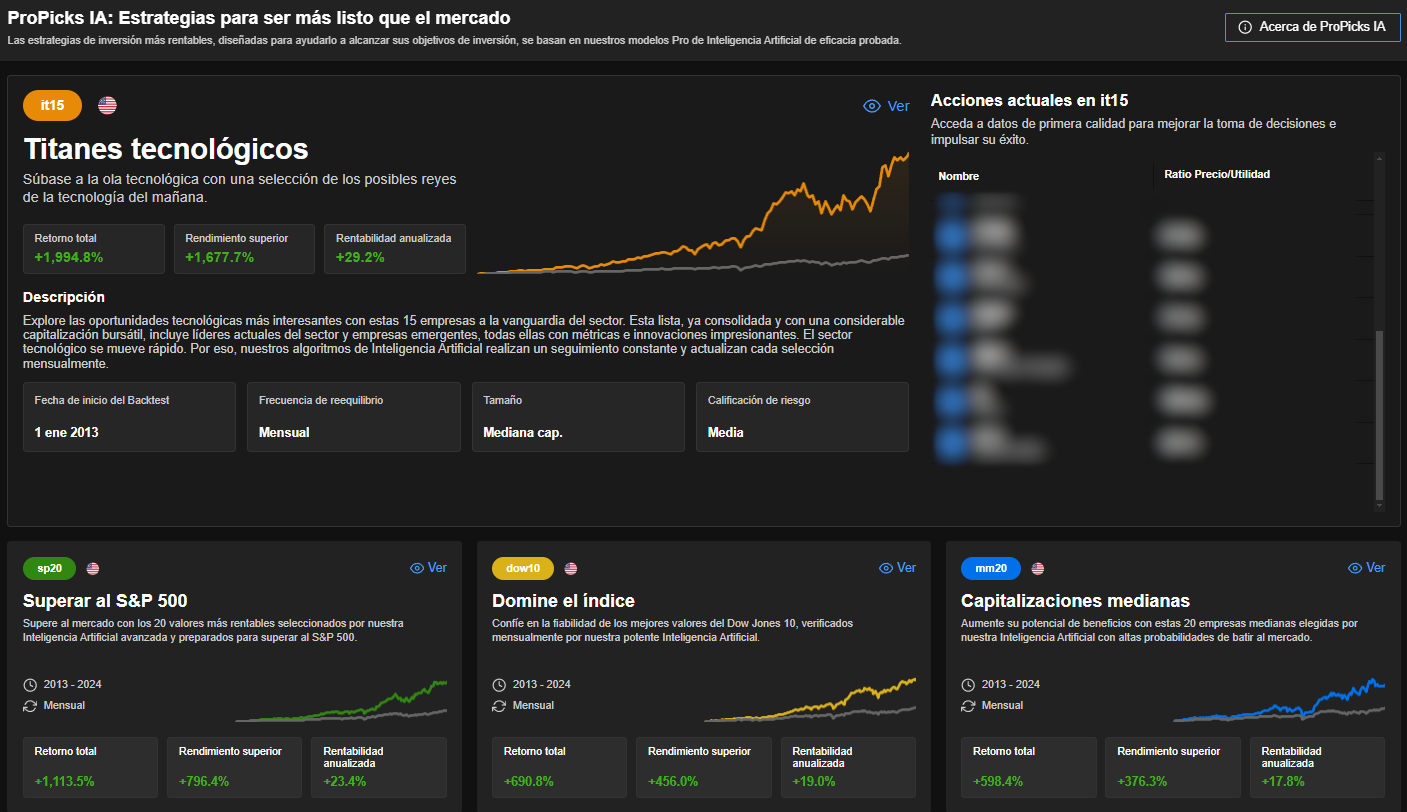Click the +29.2% Rentabilidad anualizada value

point(362,257)
